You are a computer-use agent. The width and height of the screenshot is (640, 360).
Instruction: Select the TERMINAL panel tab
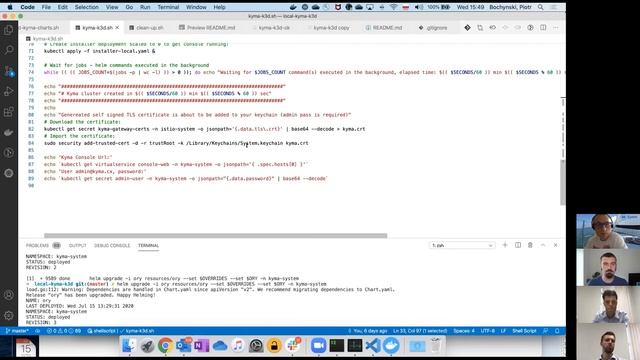pyautogui.click(x=148, y=245)
